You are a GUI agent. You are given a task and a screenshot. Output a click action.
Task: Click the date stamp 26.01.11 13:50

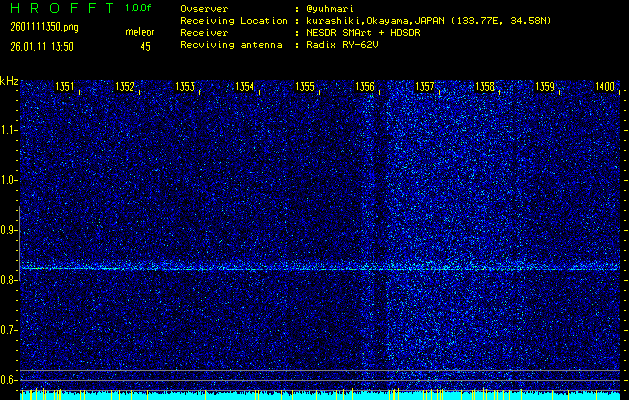coord(42,47)
